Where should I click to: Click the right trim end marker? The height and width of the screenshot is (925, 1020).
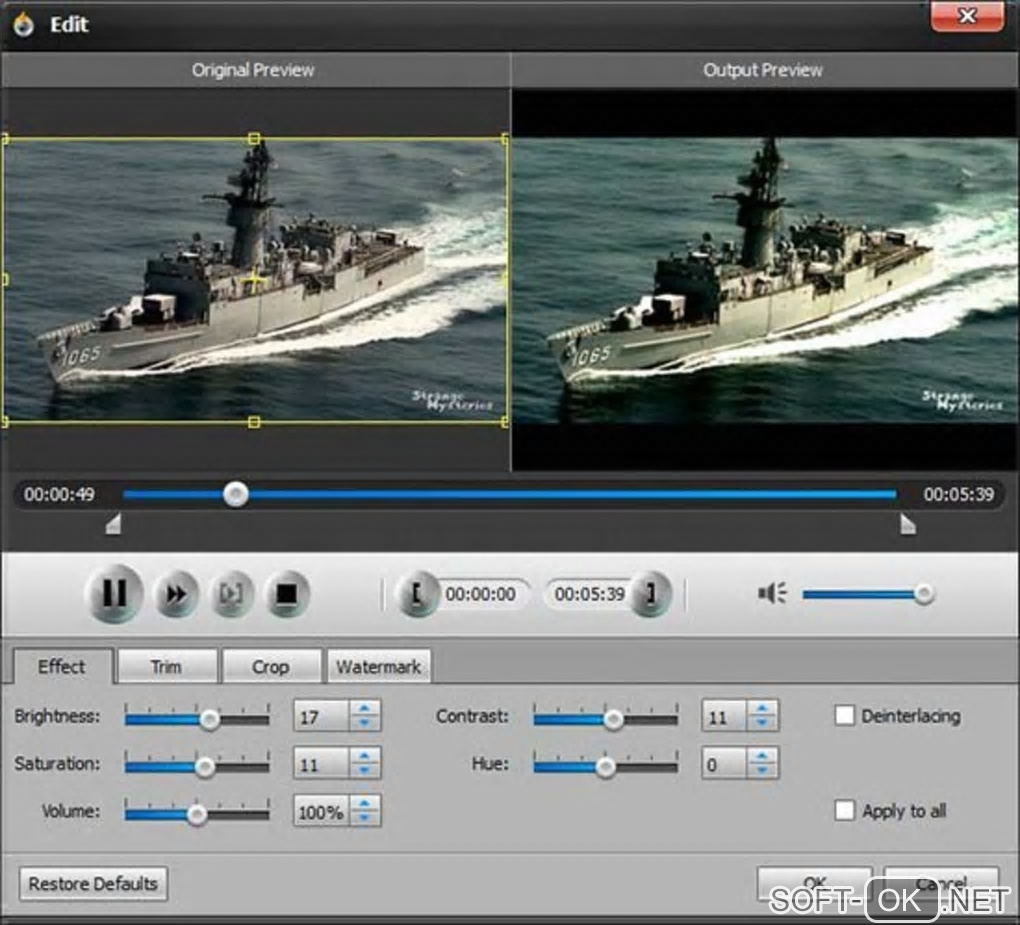pos(907,524)
